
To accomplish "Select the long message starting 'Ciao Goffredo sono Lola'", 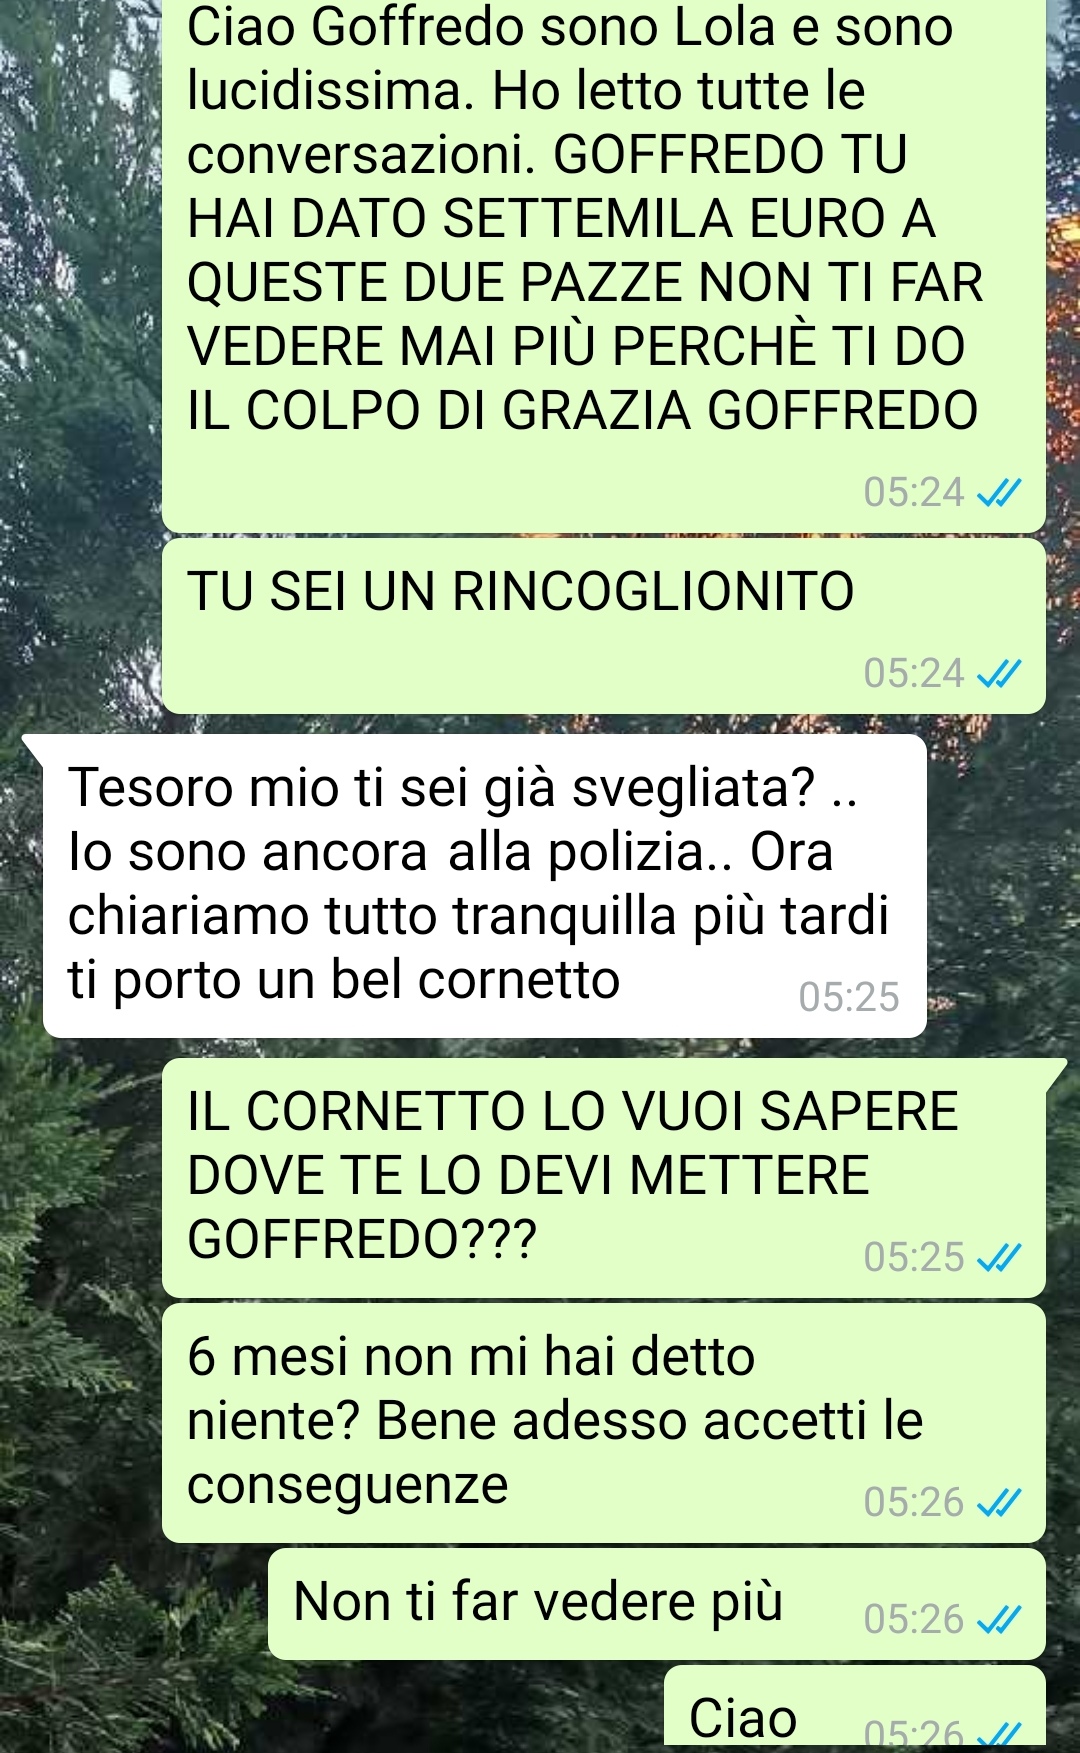I will pos(604,266).
